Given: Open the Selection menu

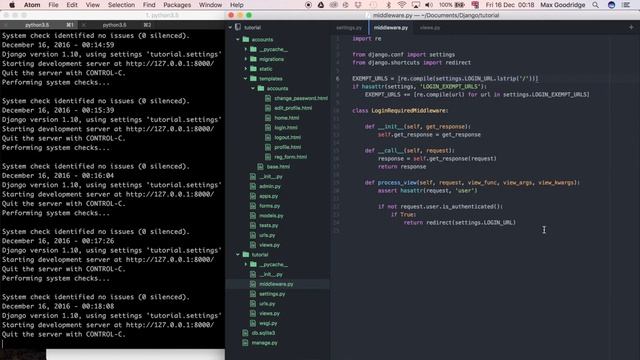Looking at the screenshot, I should coord(121,5).
